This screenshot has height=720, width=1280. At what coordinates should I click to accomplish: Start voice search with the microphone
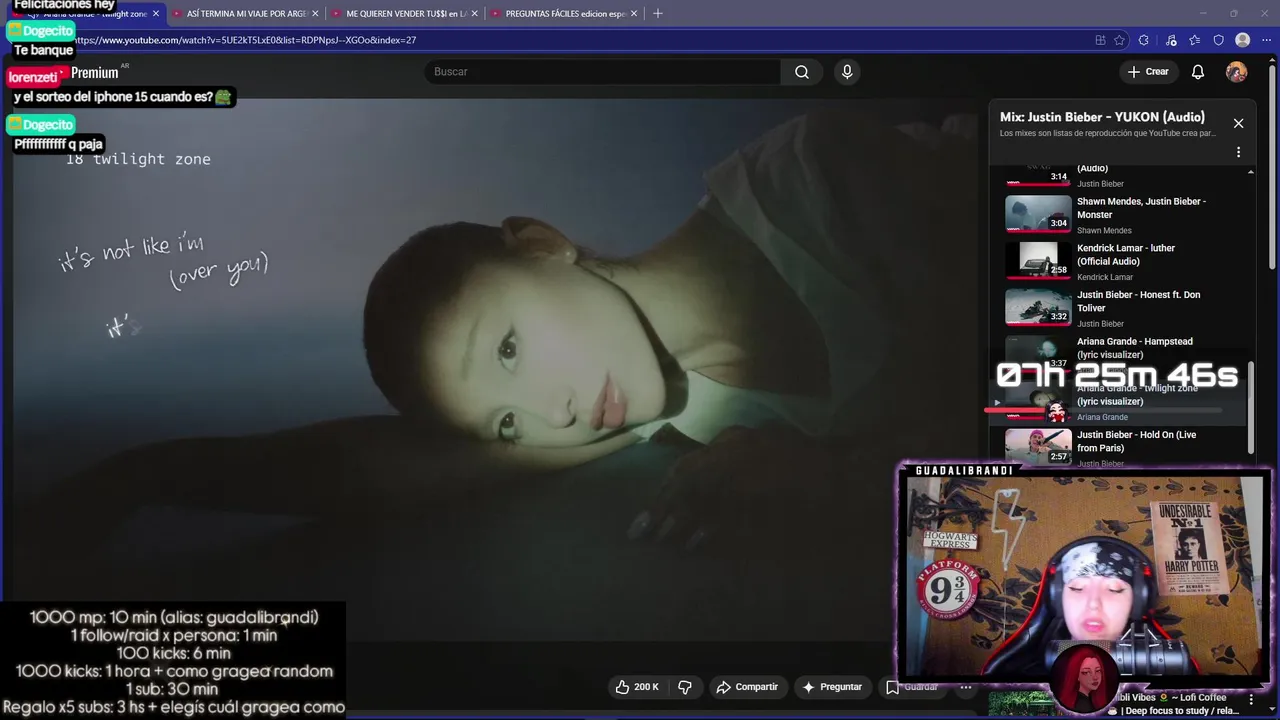pyautogui.click(x=847, y=72)
